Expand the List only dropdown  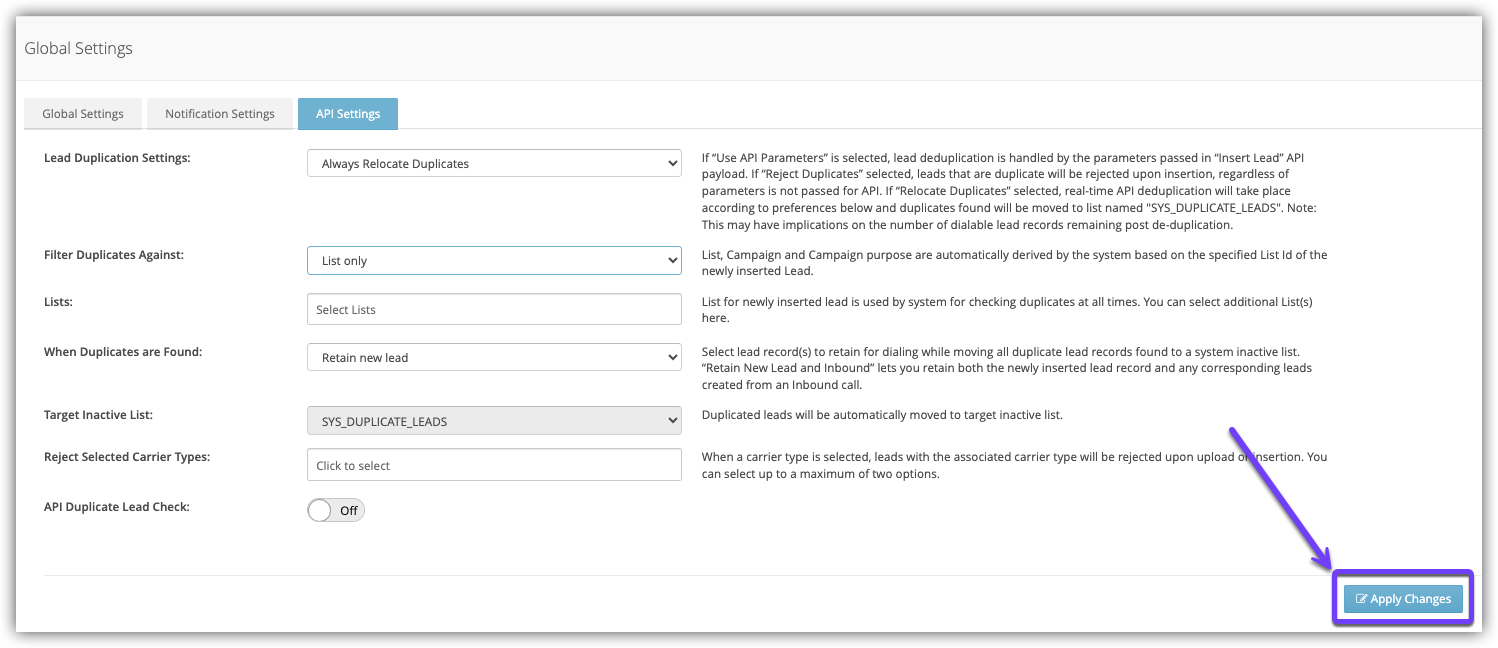pyautogui.click(x=493, y=261)
